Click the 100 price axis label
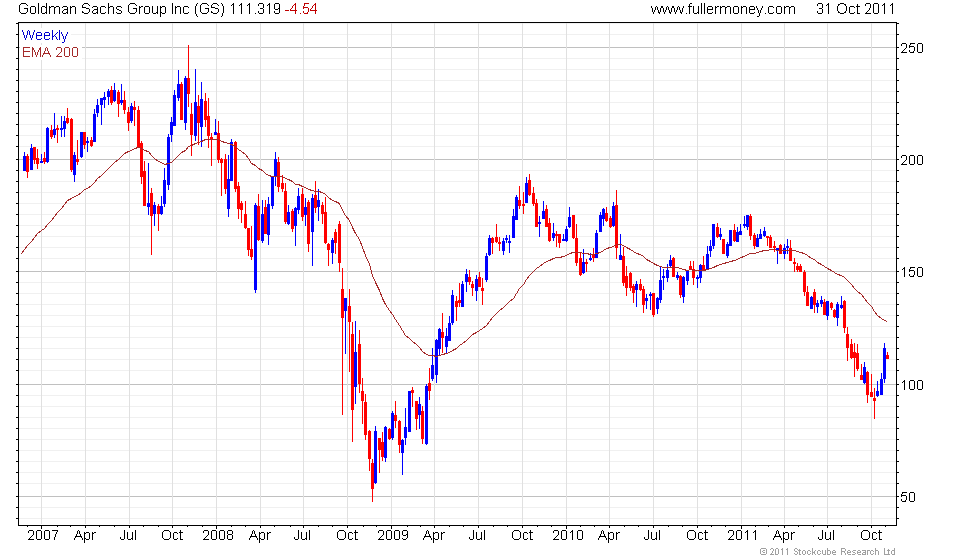The height and width of the screenshot is (560, 980). (x=912, y=384)
